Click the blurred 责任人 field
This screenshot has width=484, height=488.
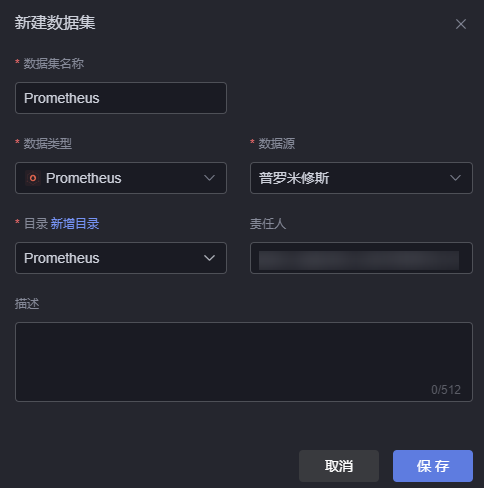pyautogui.click(x=361, y=258)
